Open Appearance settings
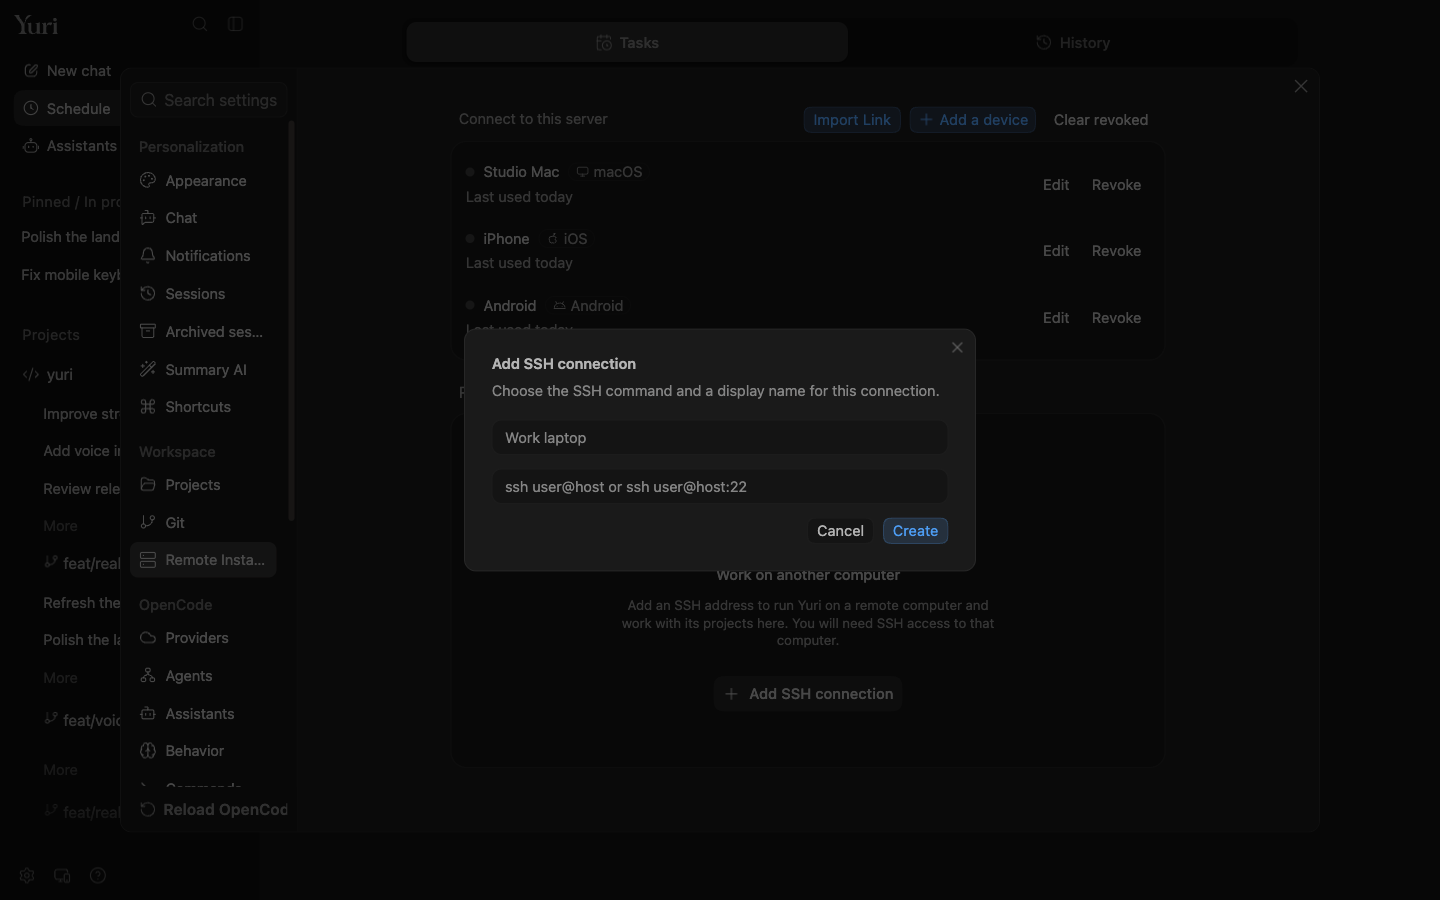 203,181
